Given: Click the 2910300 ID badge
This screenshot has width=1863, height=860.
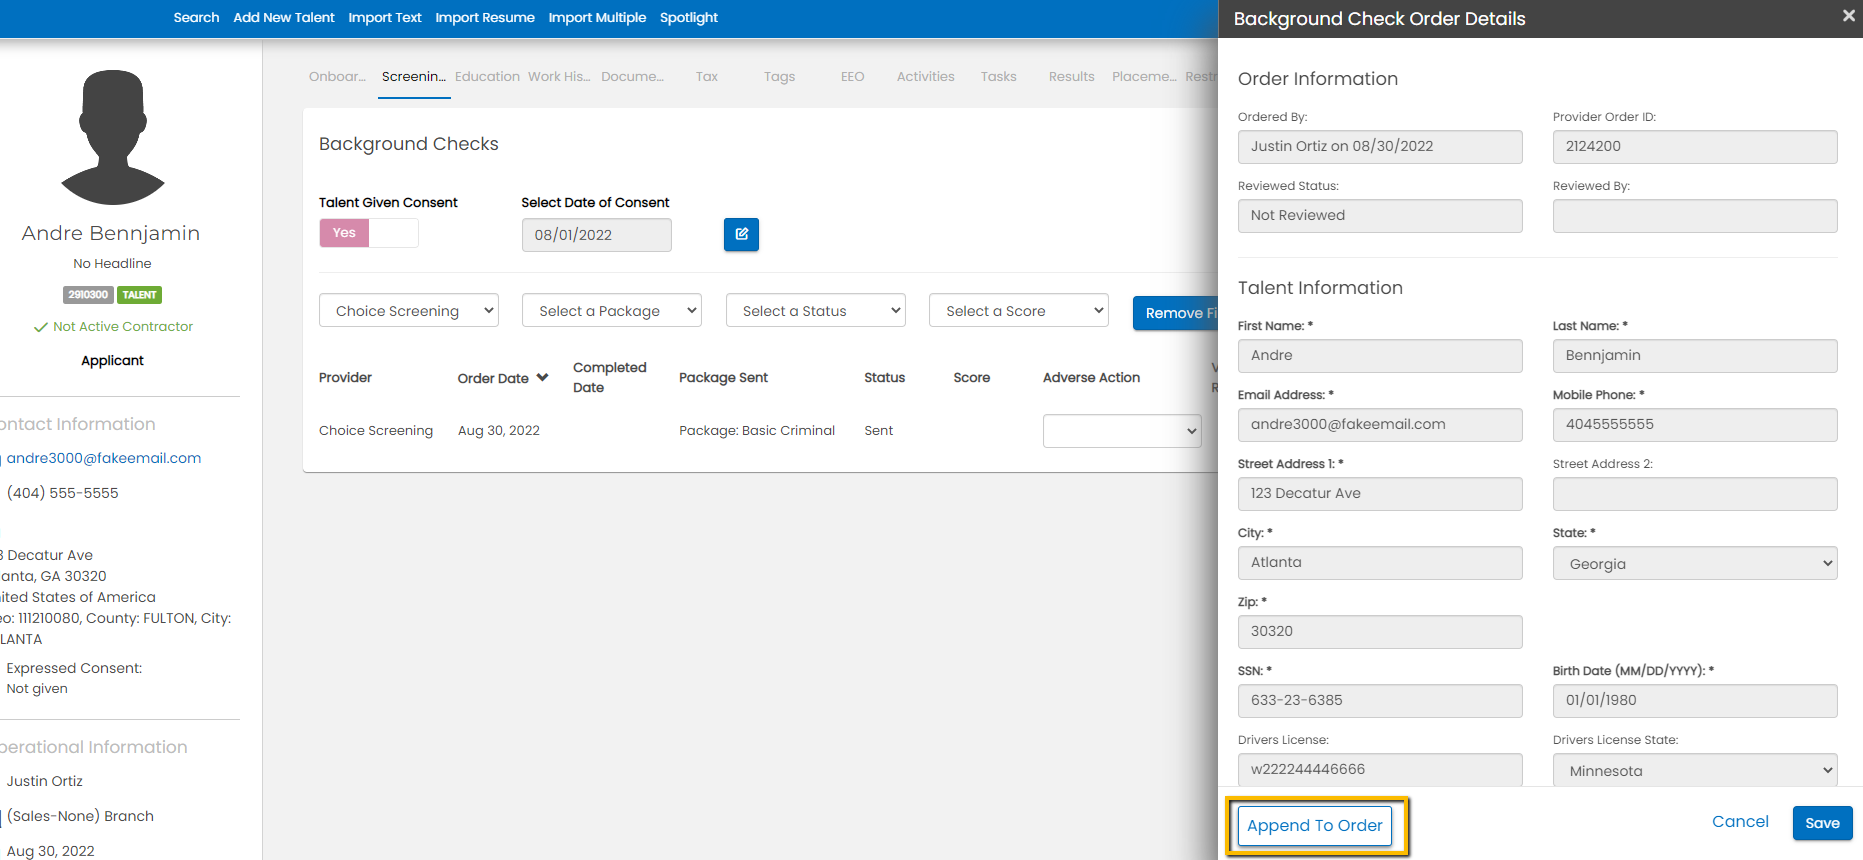Looking at the screenshot, I should point(88,295).
